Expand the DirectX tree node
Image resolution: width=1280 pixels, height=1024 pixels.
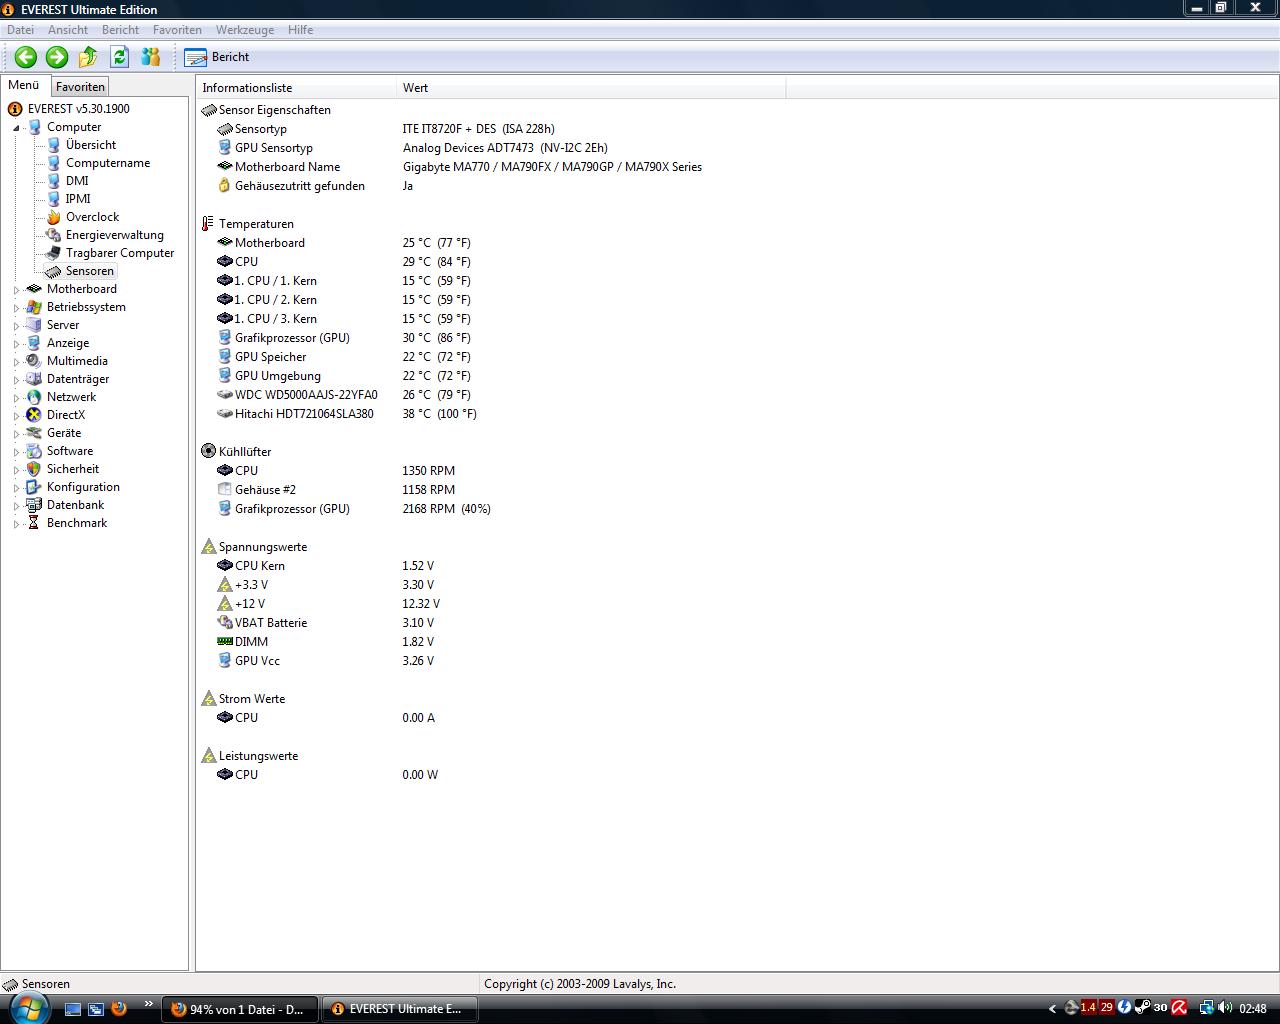pyautogui.click(x=16, y=416)
